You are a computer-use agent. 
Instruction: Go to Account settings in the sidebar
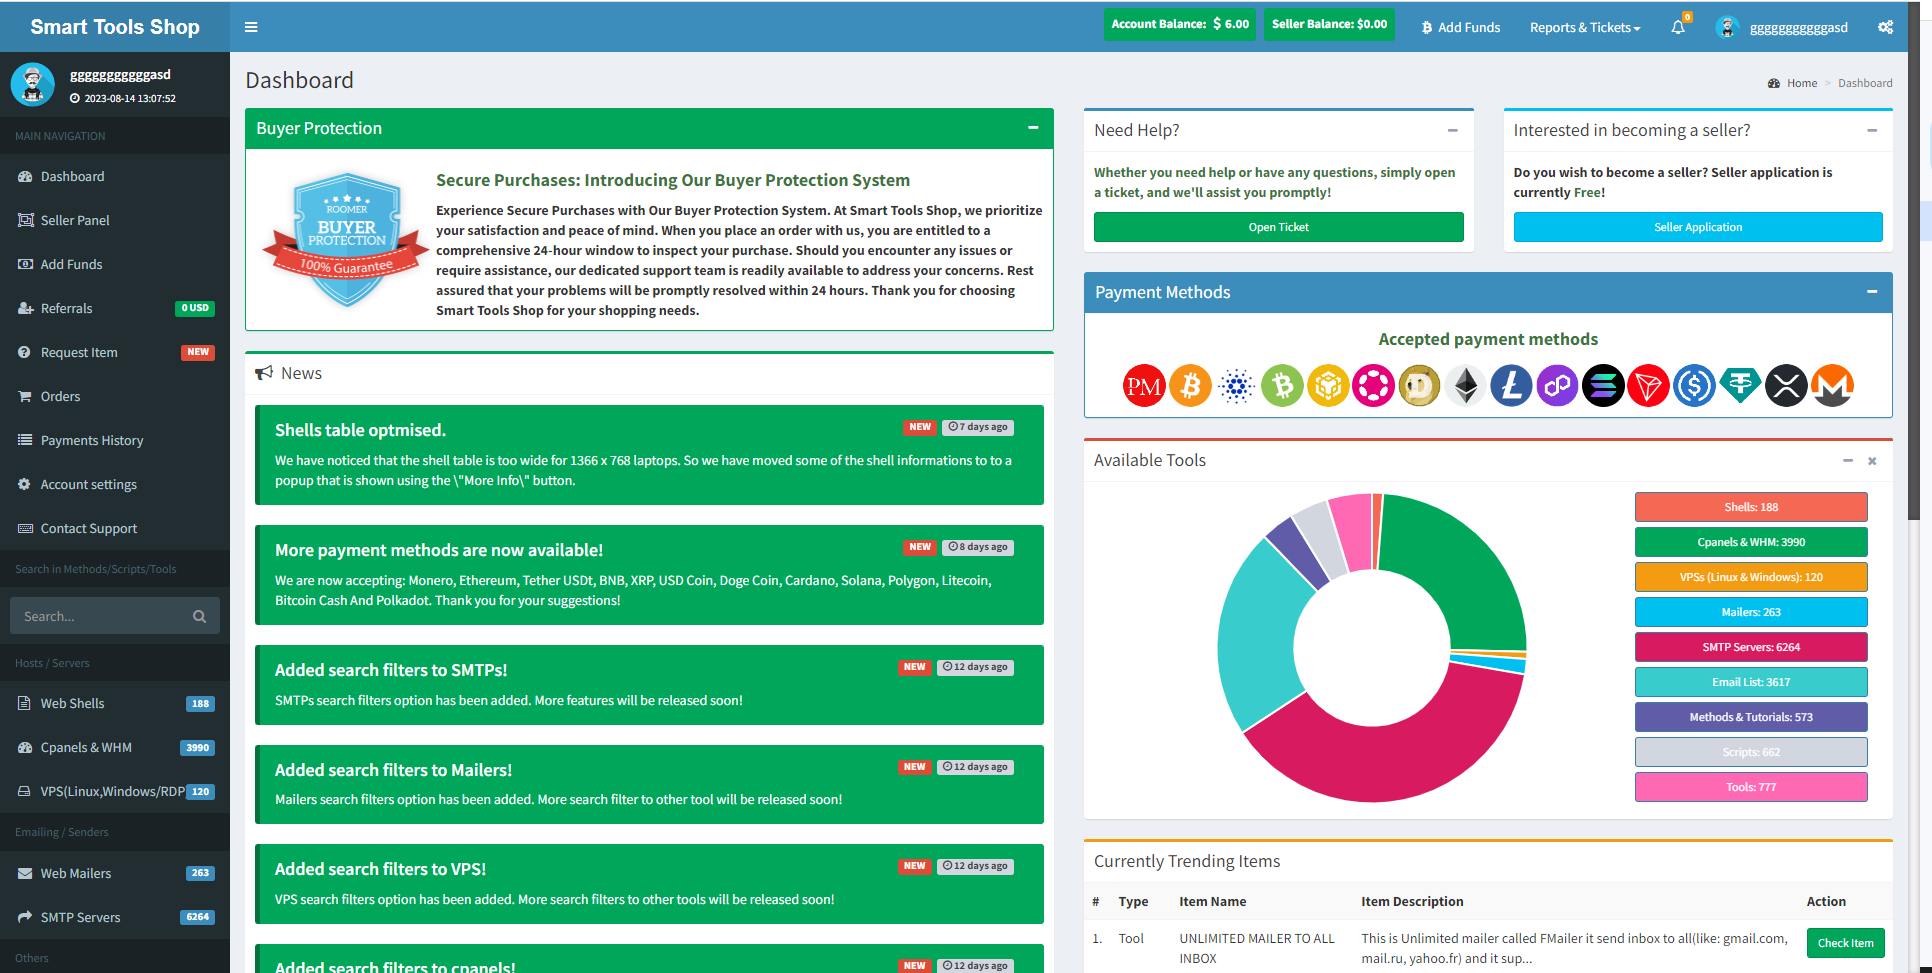coord(89,484)
